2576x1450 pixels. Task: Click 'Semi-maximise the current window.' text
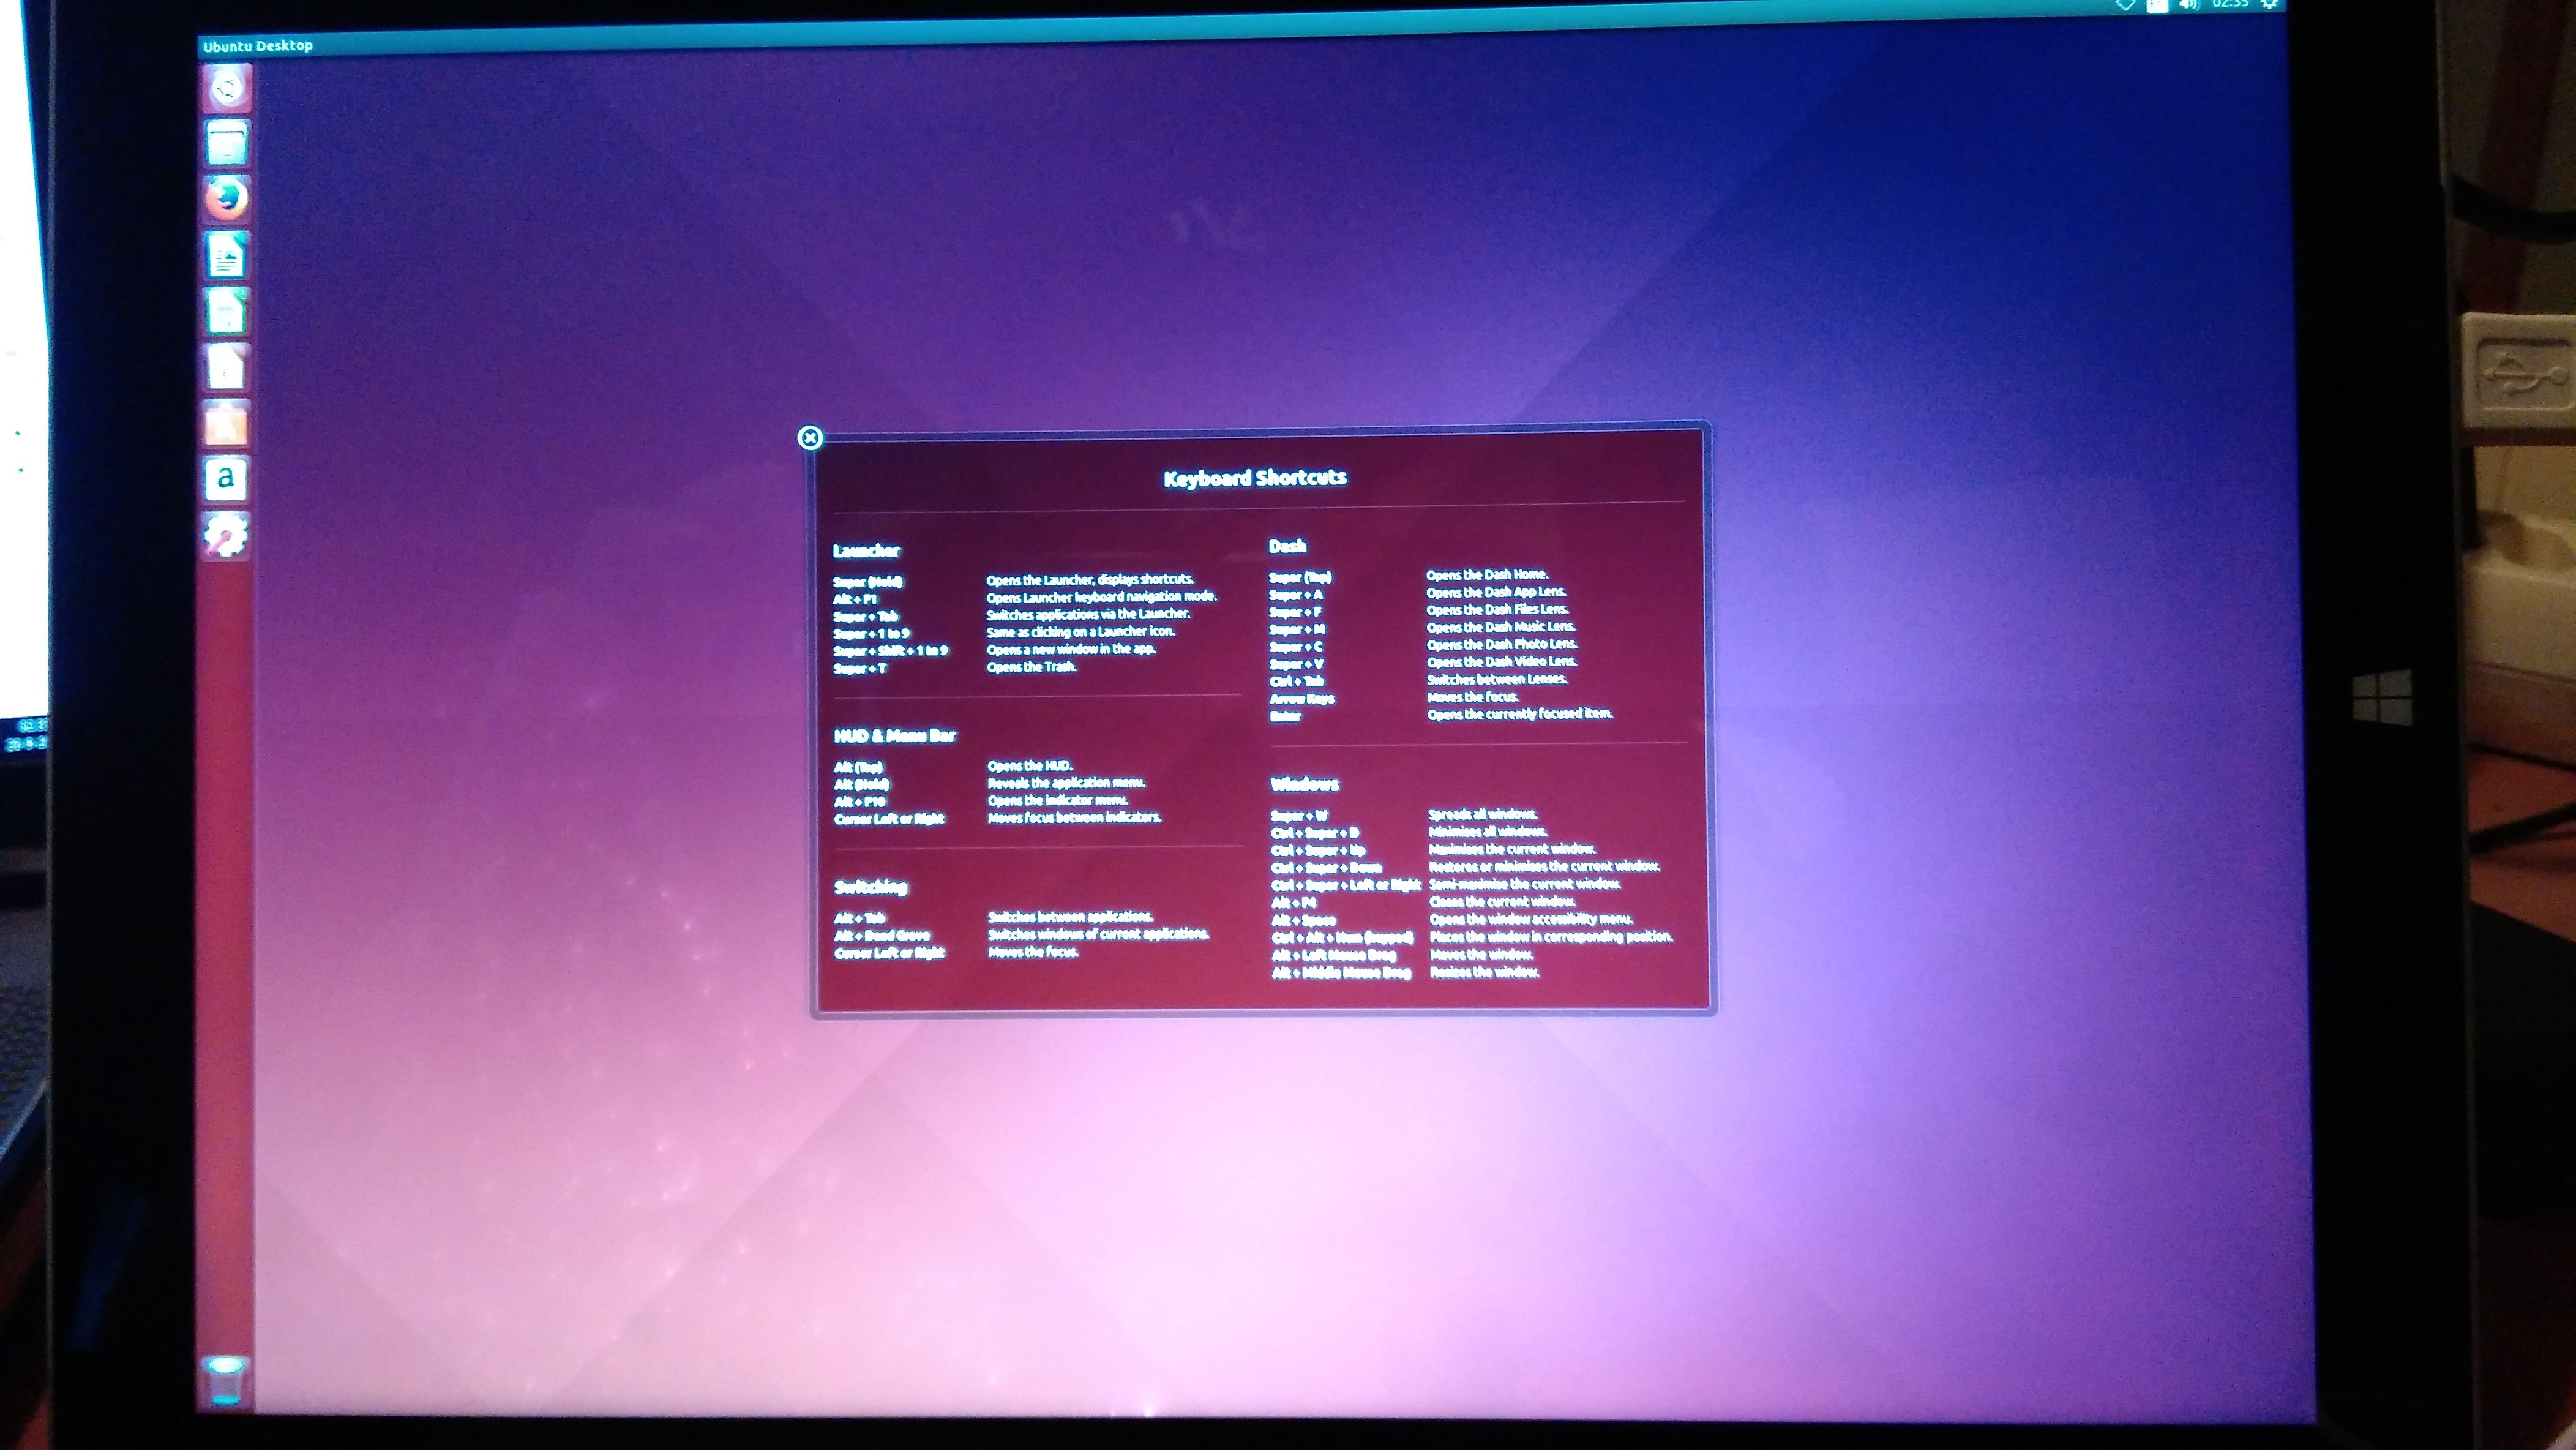pyautogui.click(x=1525, y=885)
